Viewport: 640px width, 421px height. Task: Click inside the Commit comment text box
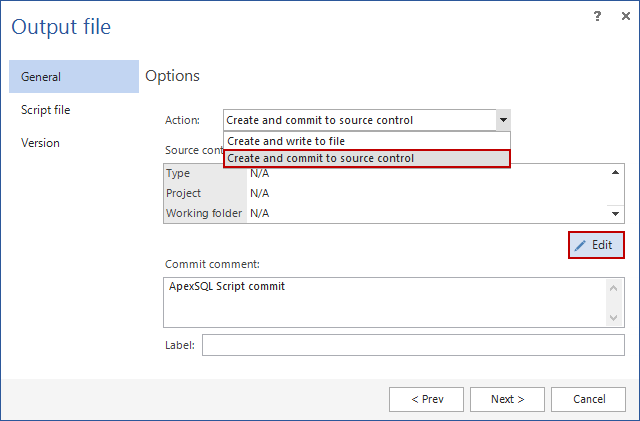coord(385,302)
